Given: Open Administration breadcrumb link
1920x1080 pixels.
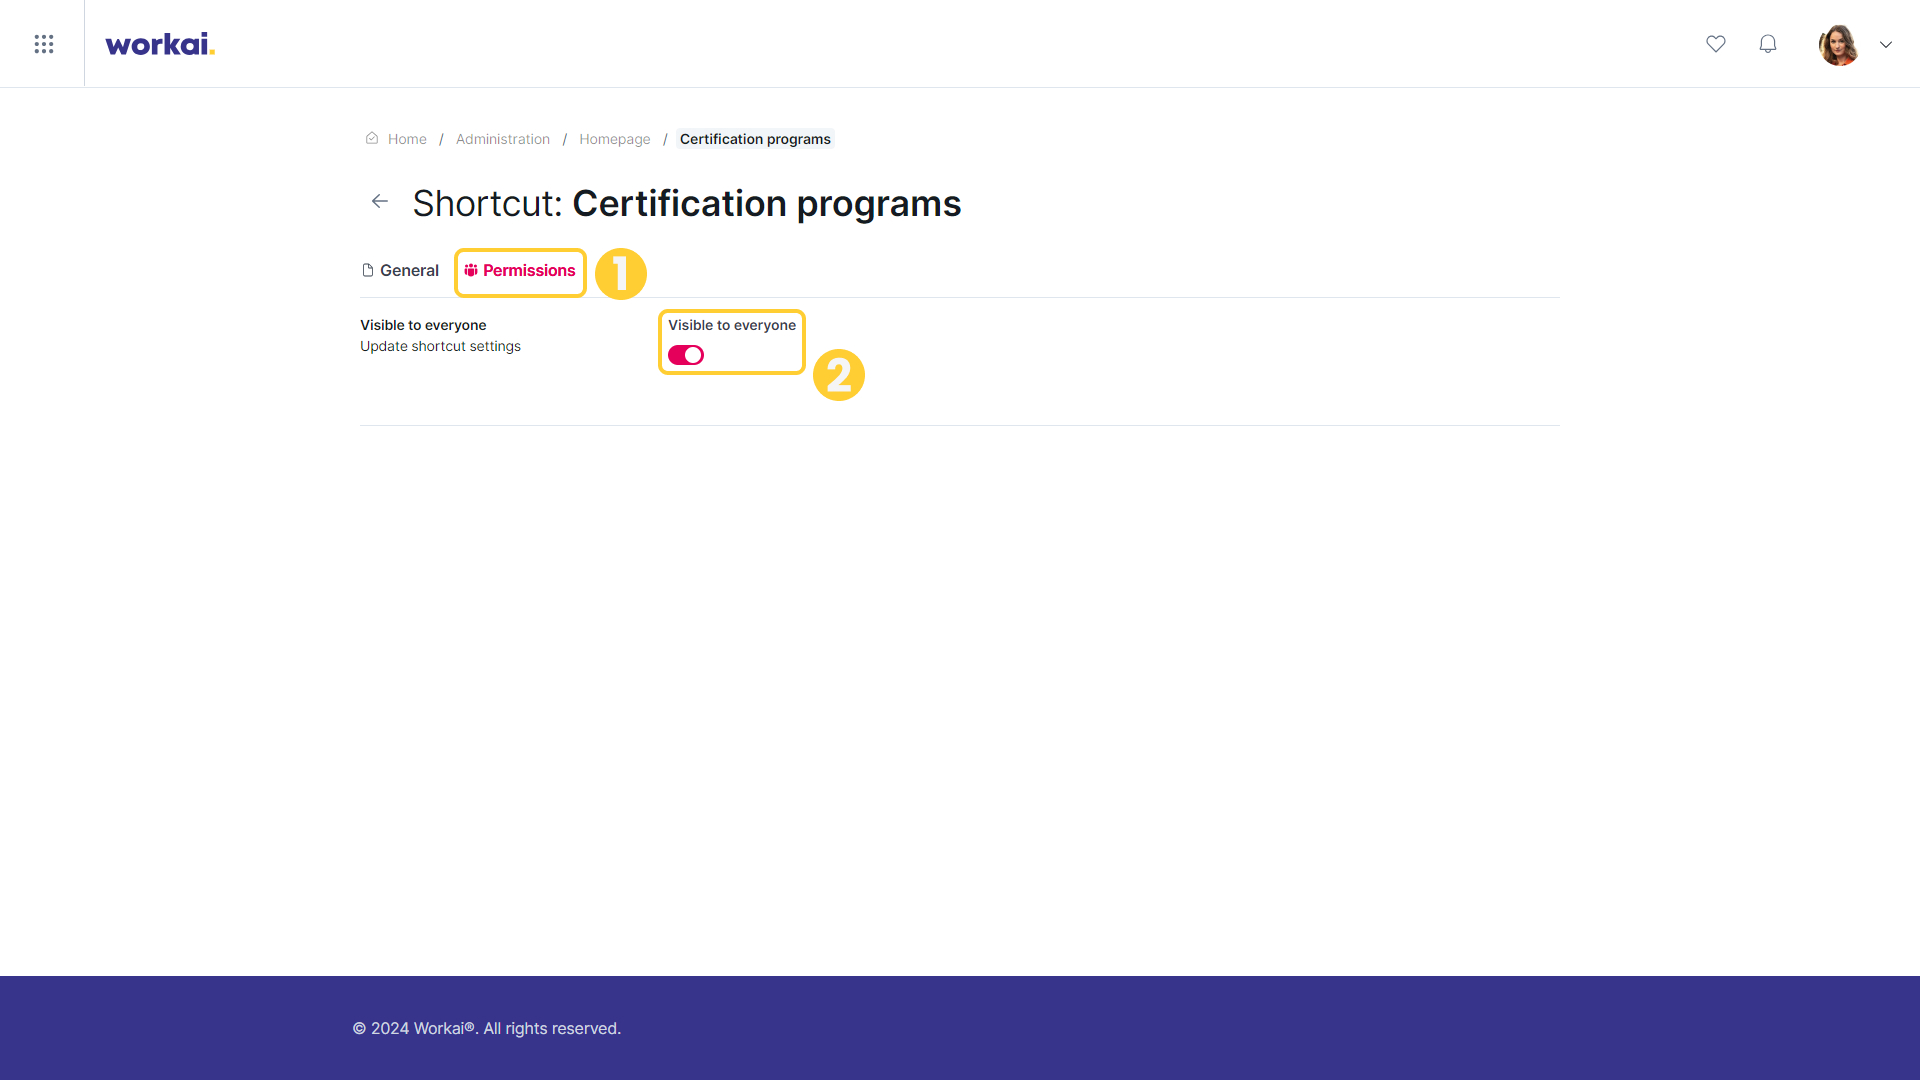Looking at the screenshot, I should (x=503, y=139).
